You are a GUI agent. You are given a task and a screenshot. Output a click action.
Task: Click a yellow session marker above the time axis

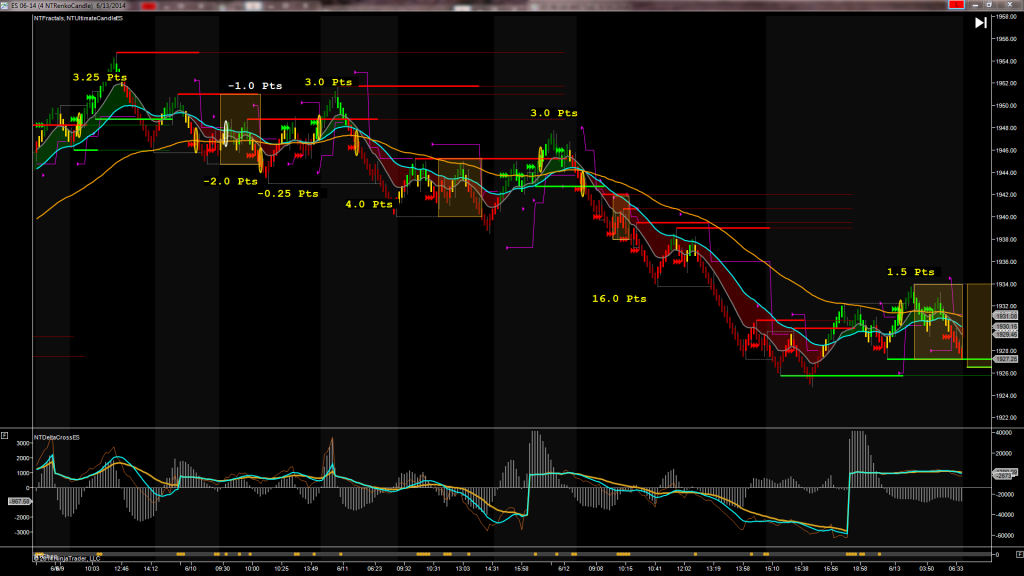pyautogui.click(x=180, y=553)
